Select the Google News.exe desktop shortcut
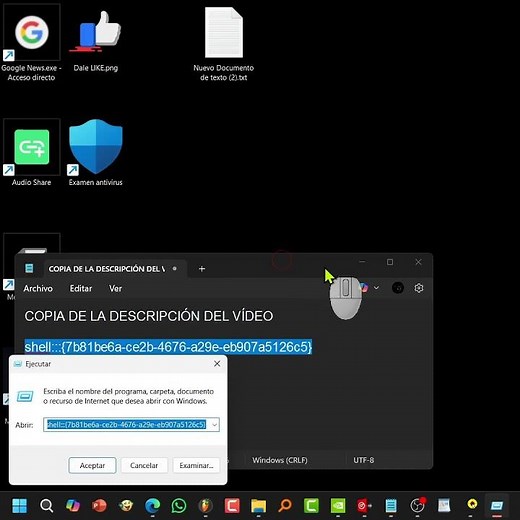Screen dimensions: 520x520 pyautogui.click(x=31, y=42)
